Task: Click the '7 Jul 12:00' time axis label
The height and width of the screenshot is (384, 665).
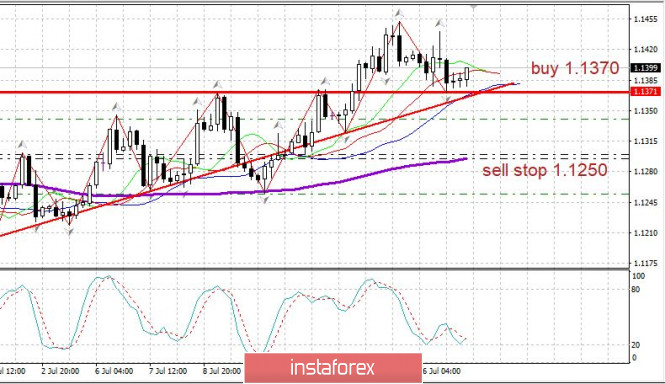Action: tap(168, 371)
